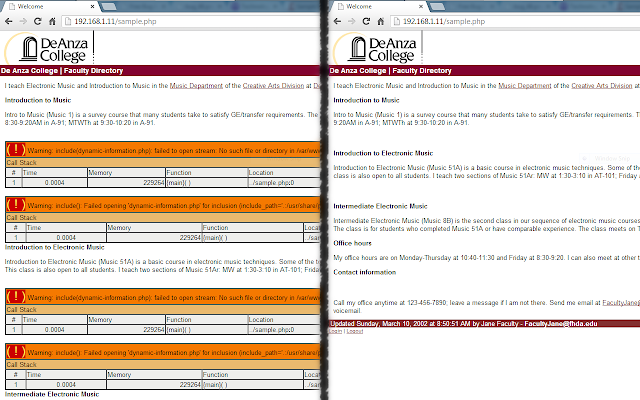Click bottom-most warning exclamation icon in left window
Viewport: 640px width, 400px height.
point(16,352)
